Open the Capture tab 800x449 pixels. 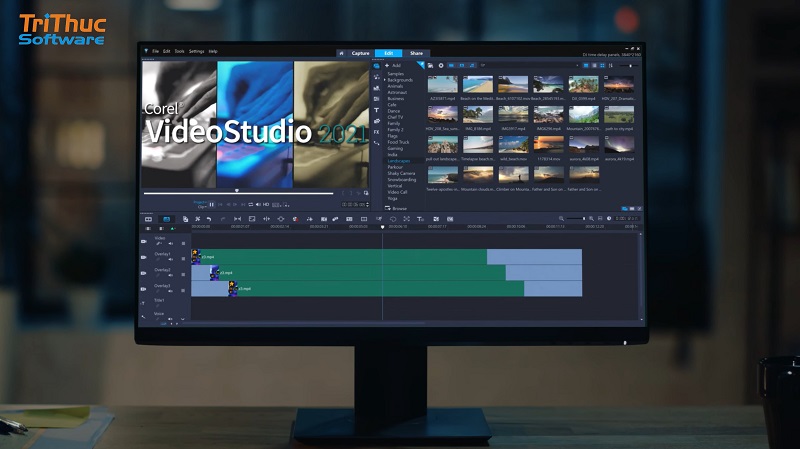(360, 52)
